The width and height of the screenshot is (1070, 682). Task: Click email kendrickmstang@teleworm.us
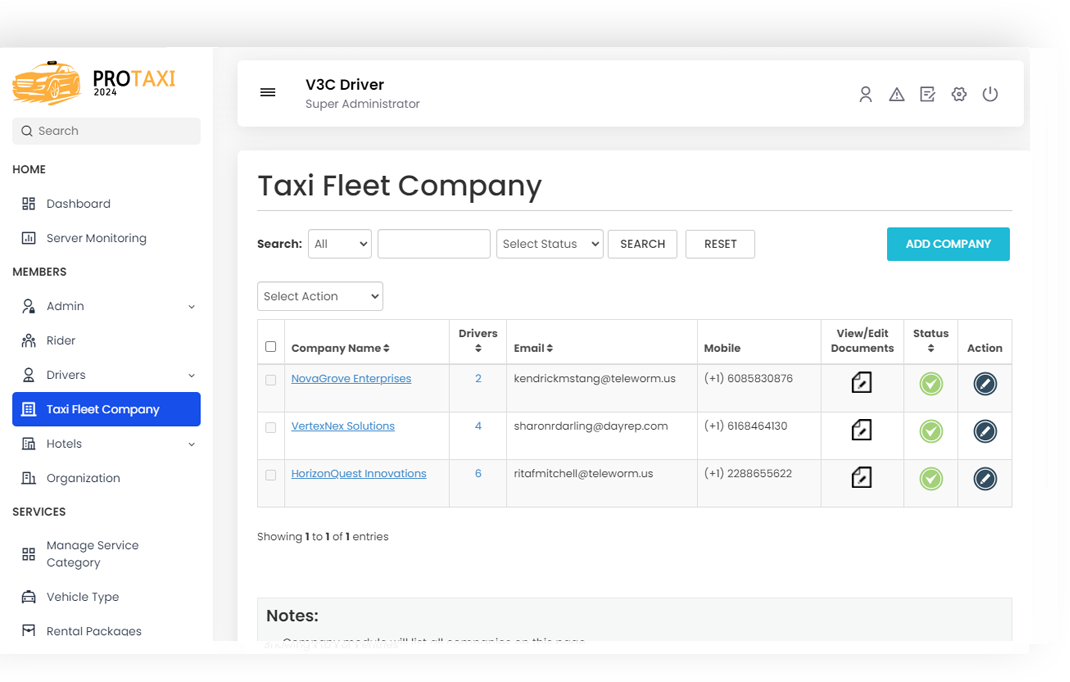point(594,378)
